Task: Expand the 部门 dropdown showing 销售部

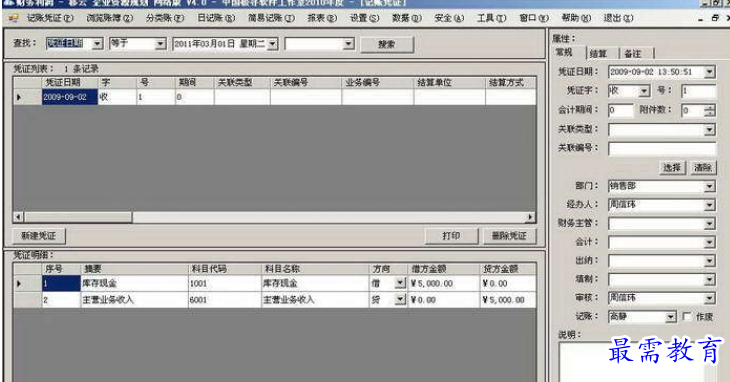Action: pyautogui.click(x=710, y=186)
